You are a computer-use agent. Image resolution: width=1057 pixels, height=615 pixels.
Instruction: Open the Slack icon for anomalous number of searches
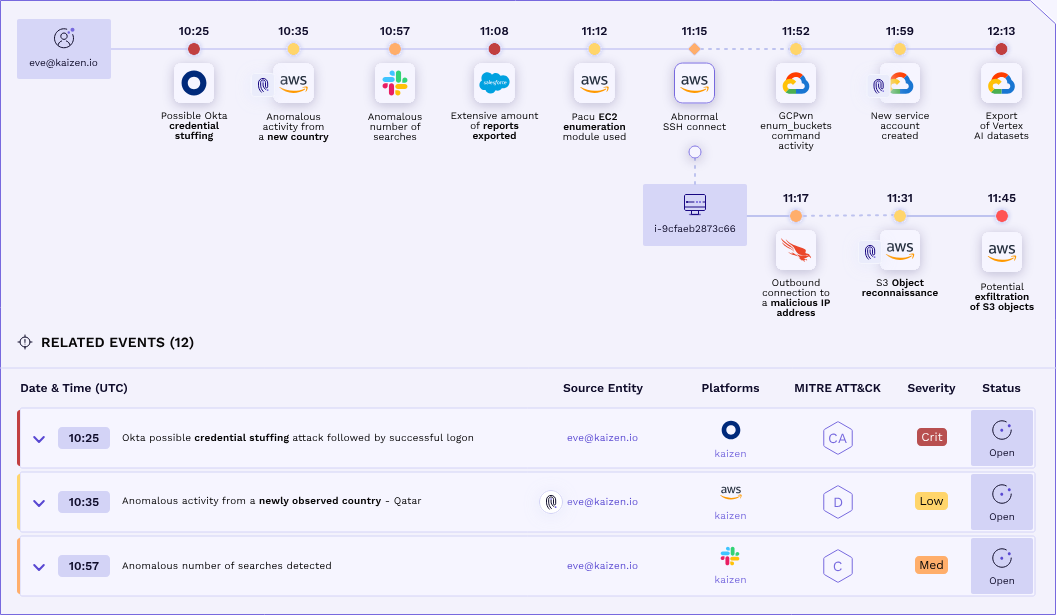394,83
